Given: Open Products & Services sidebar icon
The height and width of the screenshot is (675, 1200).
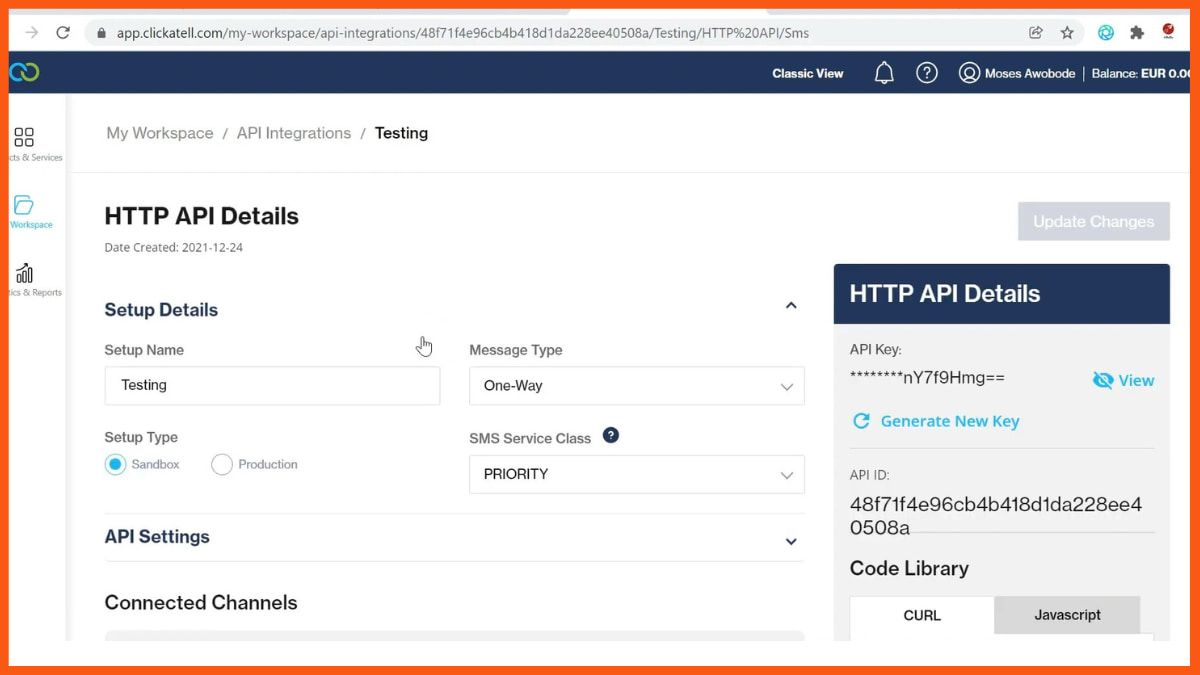Looking at the screenshot, I should 25,138.
